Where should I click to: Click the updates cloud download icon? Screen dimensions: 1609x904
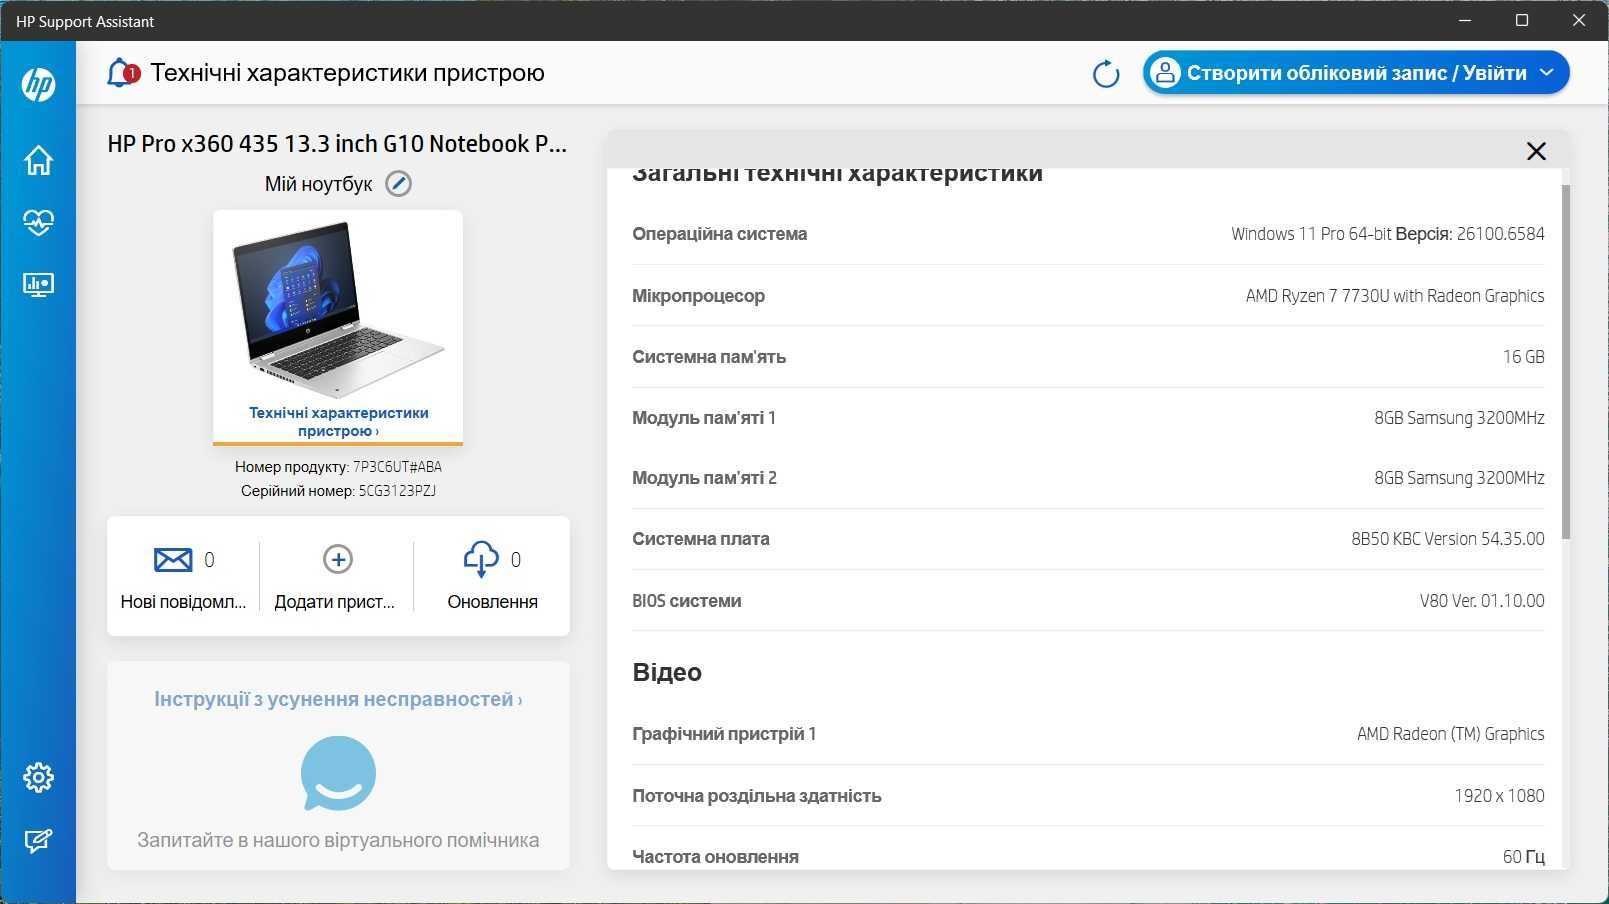pos(481,559)
